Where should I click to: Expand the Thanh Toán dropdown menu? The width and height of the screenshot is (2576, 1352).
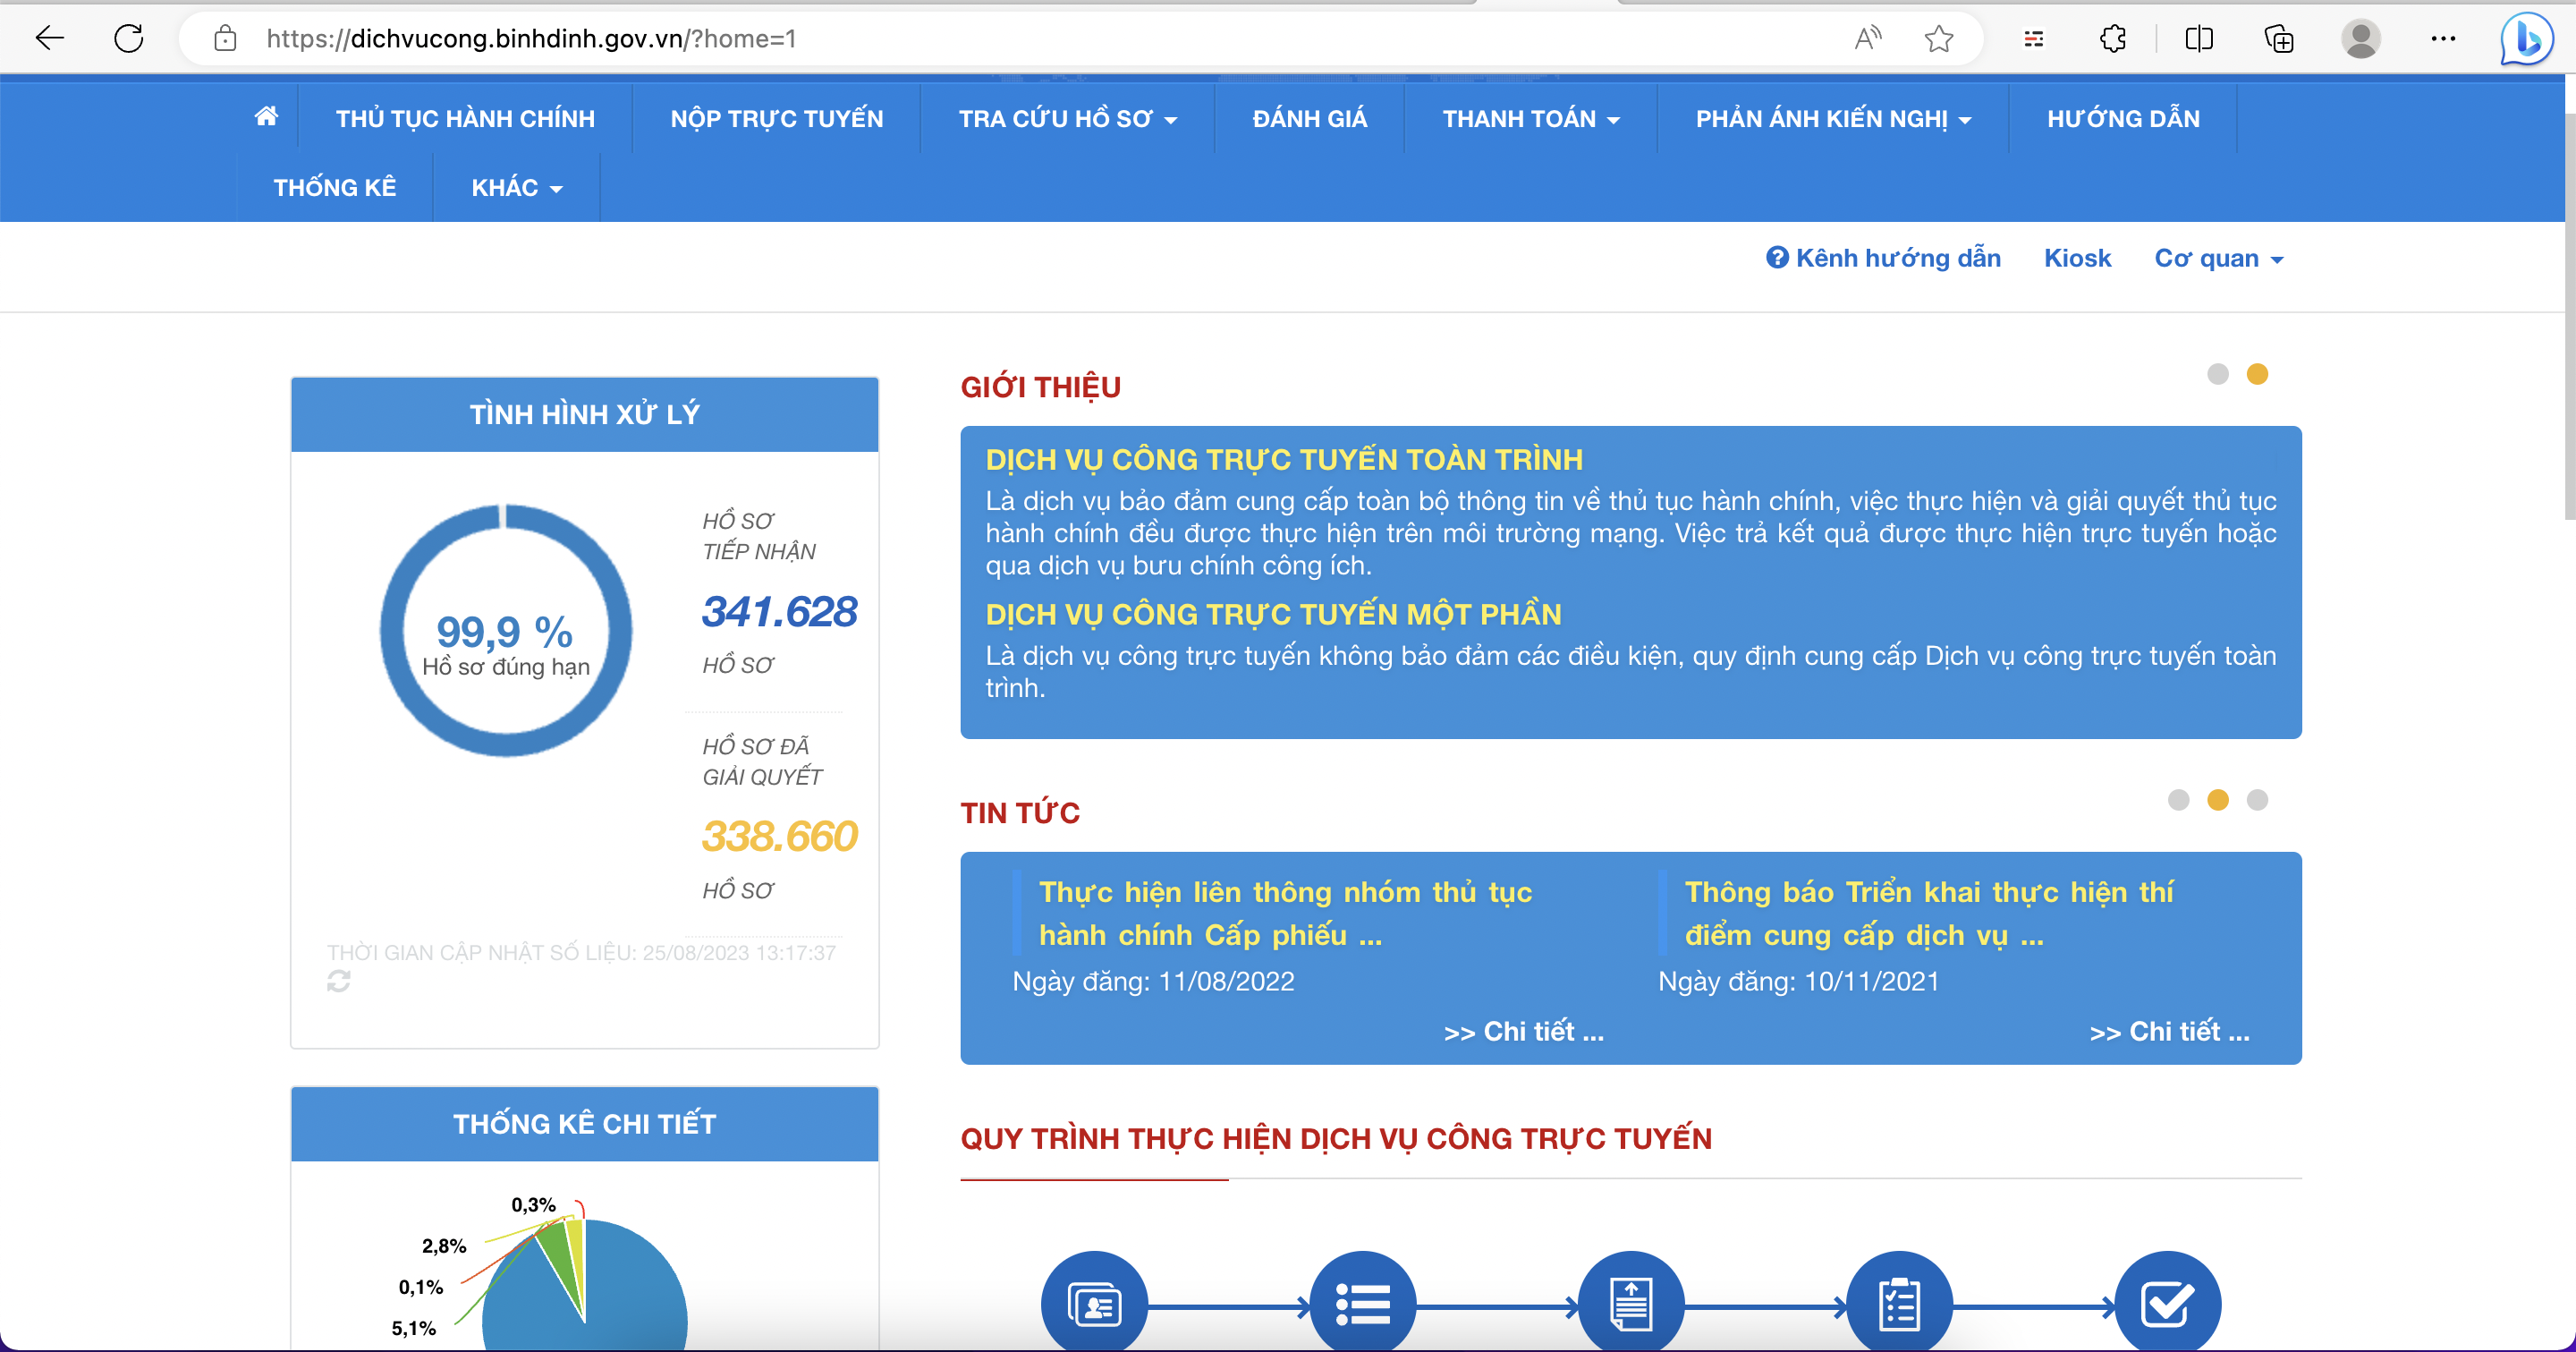(1530, 119)
